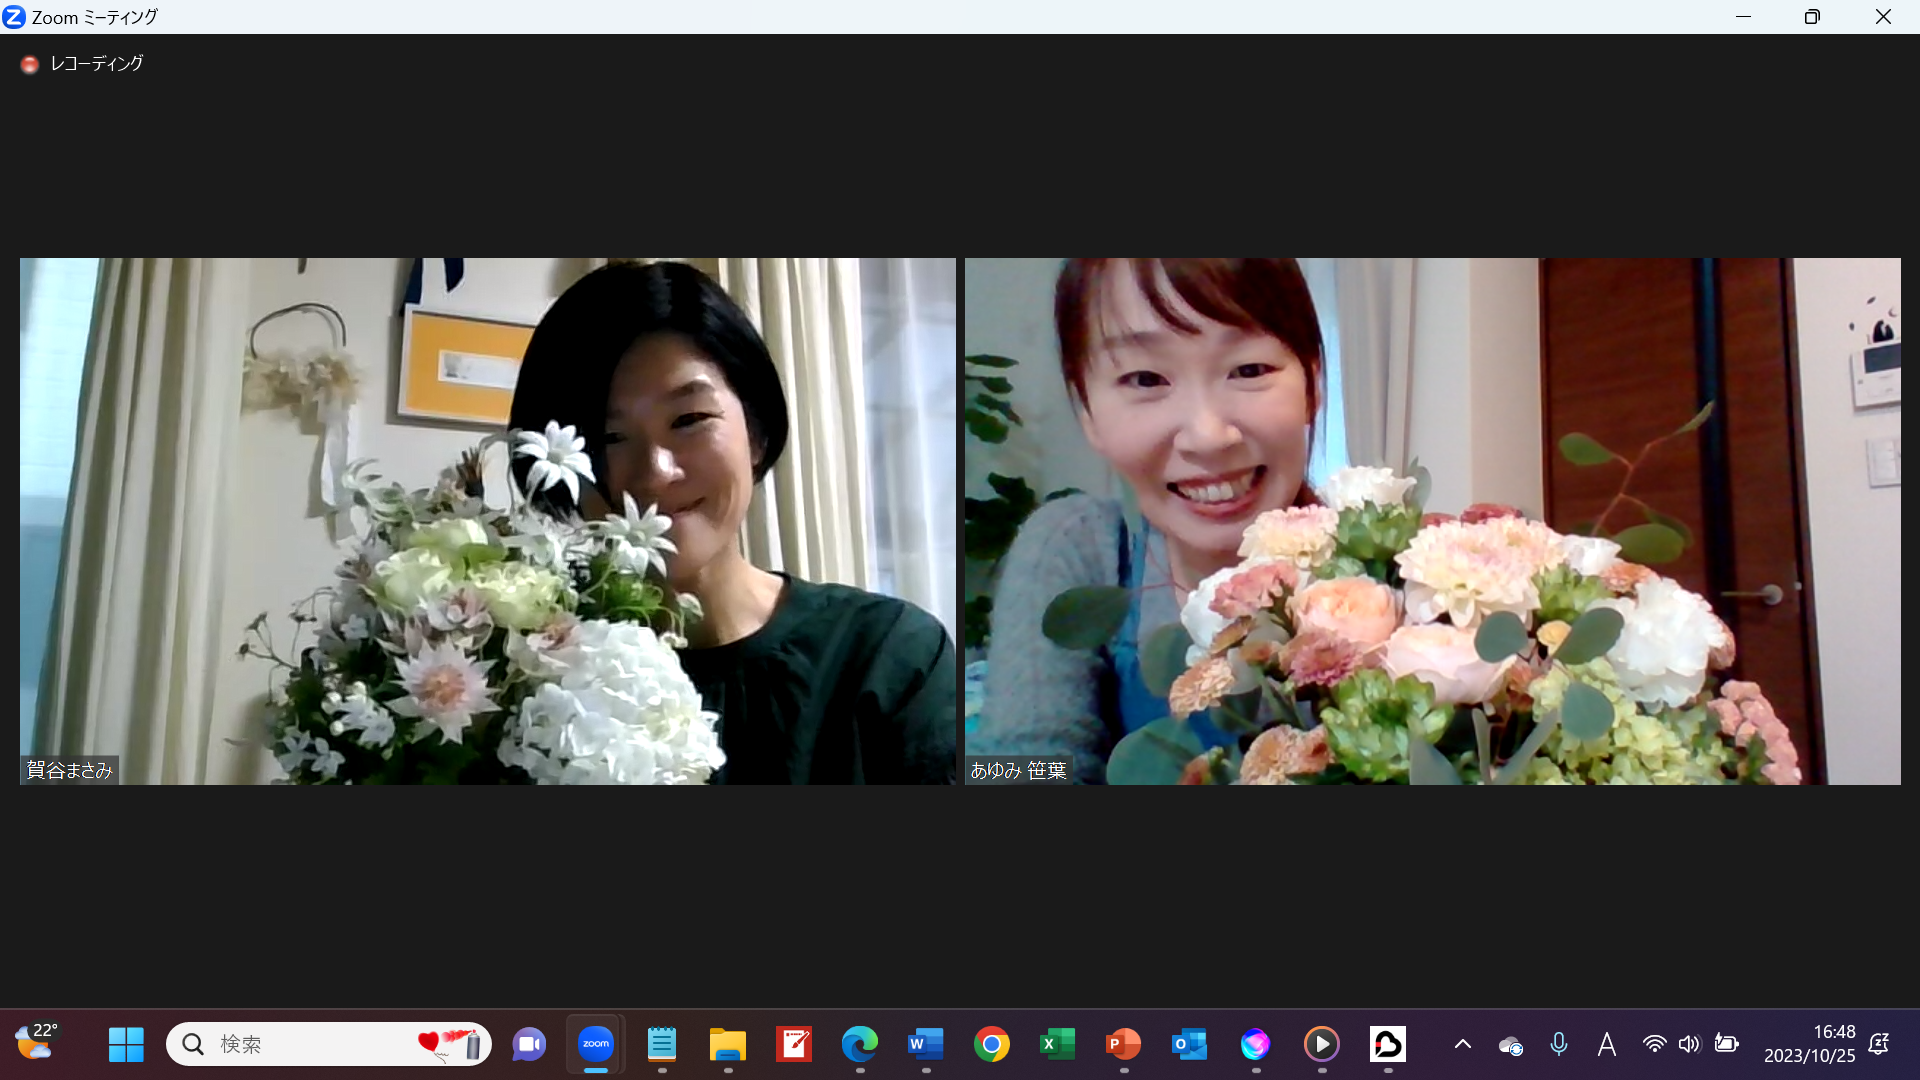Open File Explorer from the taskbar

728,1044
